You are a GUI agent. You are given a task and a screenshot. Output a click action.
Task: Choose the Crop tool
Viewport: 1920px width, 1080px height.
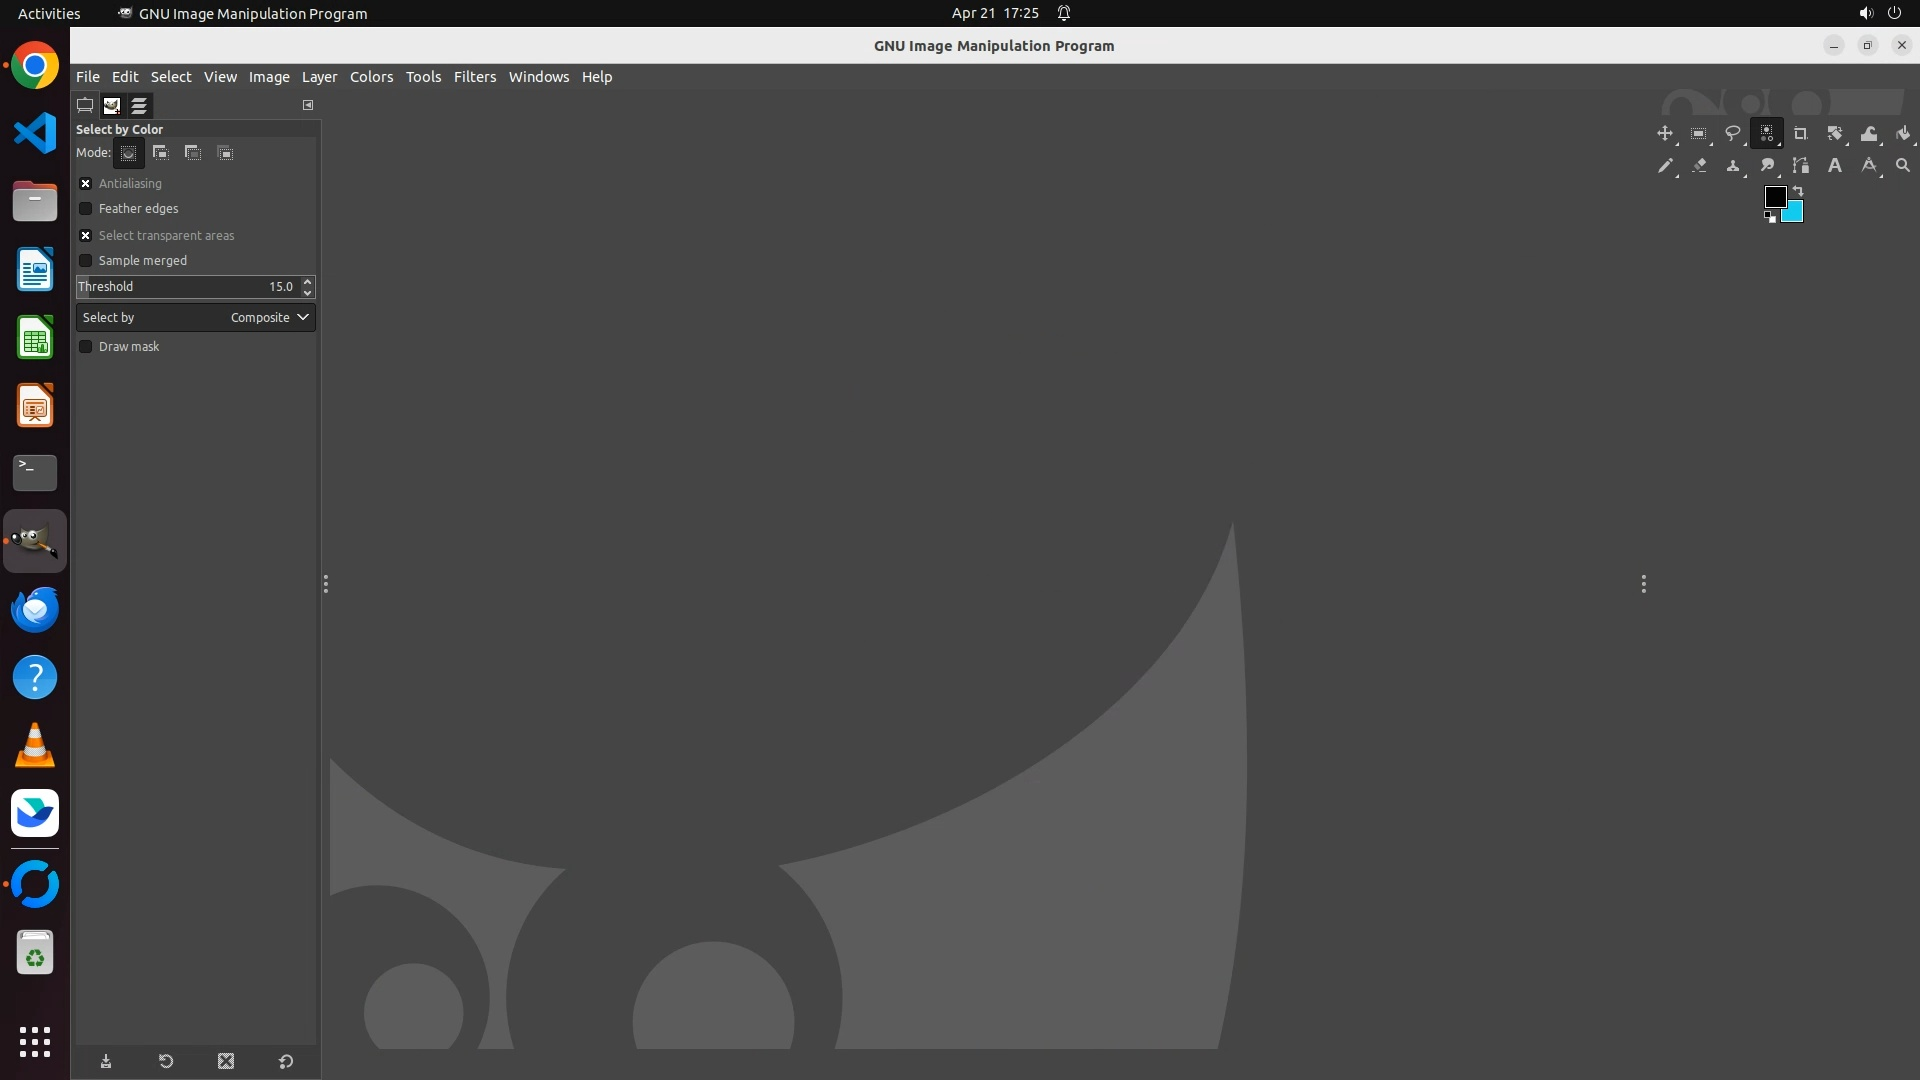click(x=1800, y=133)
